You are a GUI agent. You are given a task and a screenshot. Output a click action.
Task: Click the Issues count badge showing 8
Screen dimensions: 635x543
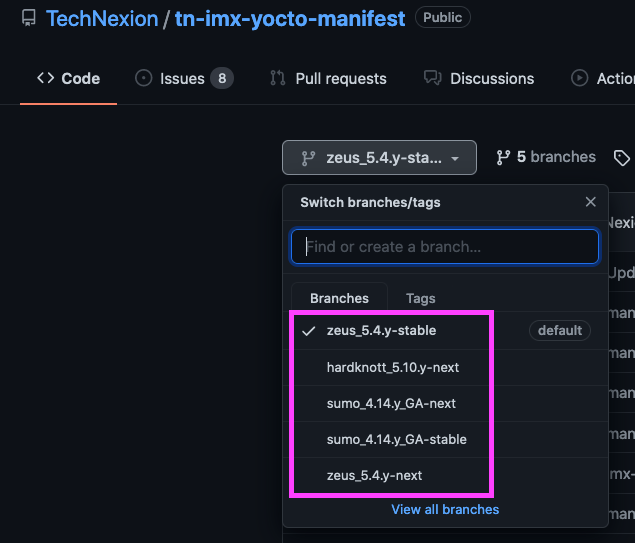[x=222, y=78]
